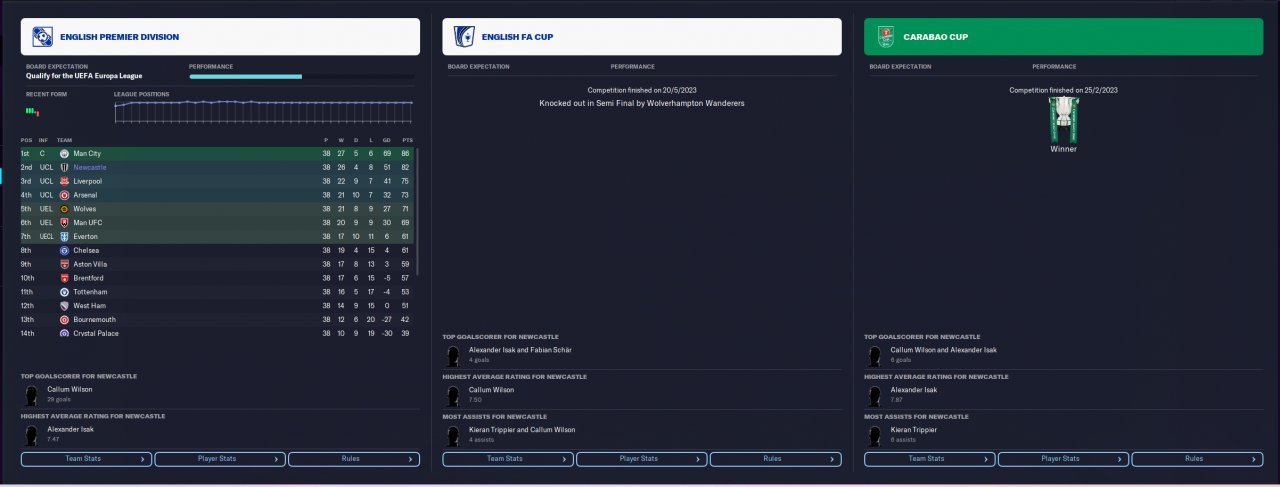Image resolution: width=1280 pixels, height=487 pixels.
Task: Open Team Stats in the Carabao Cup panel
Action: (x=930, y=459)
